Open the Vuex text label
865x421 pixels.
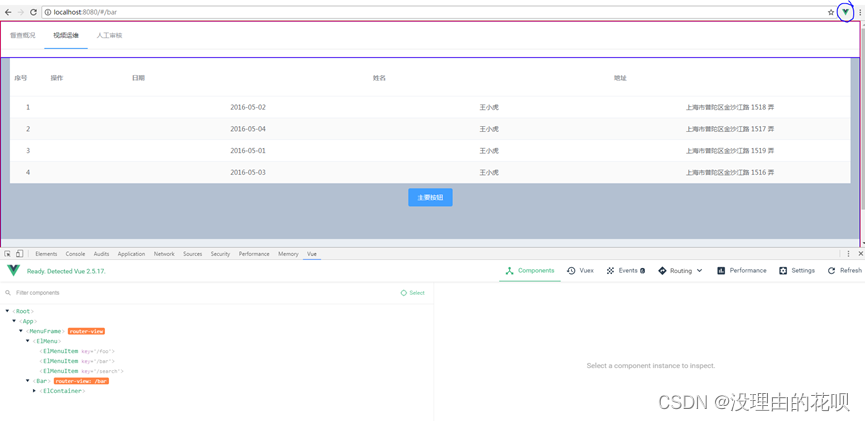point(586,271)
